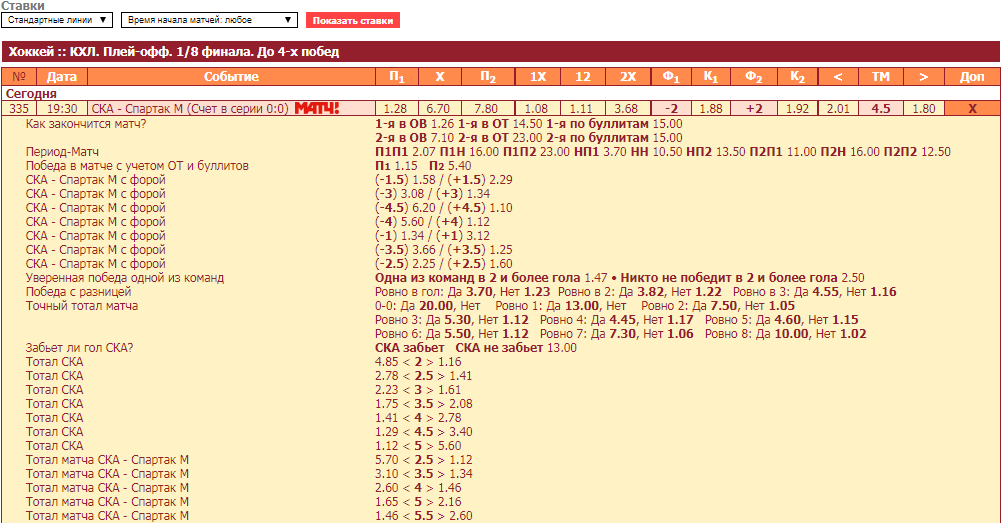Choose total under odds 2.01
The width and height of the screenshot is (1003, 523).
click(x=838, y=108)
